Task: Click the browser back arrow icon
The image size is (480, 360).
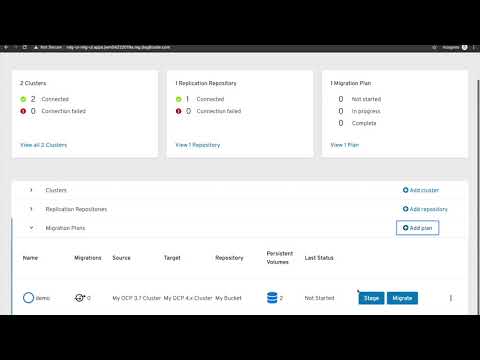Action: (x=6, y=47)
